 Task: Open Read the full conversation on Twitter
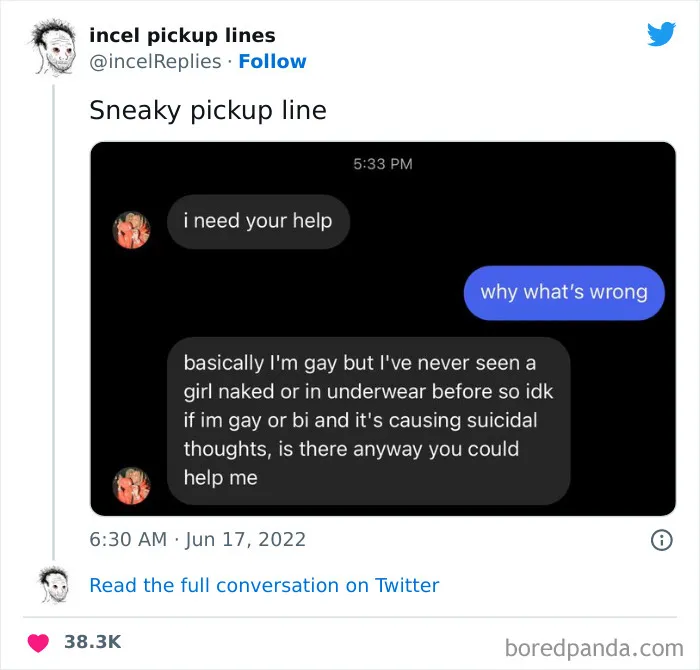(264, 585)
